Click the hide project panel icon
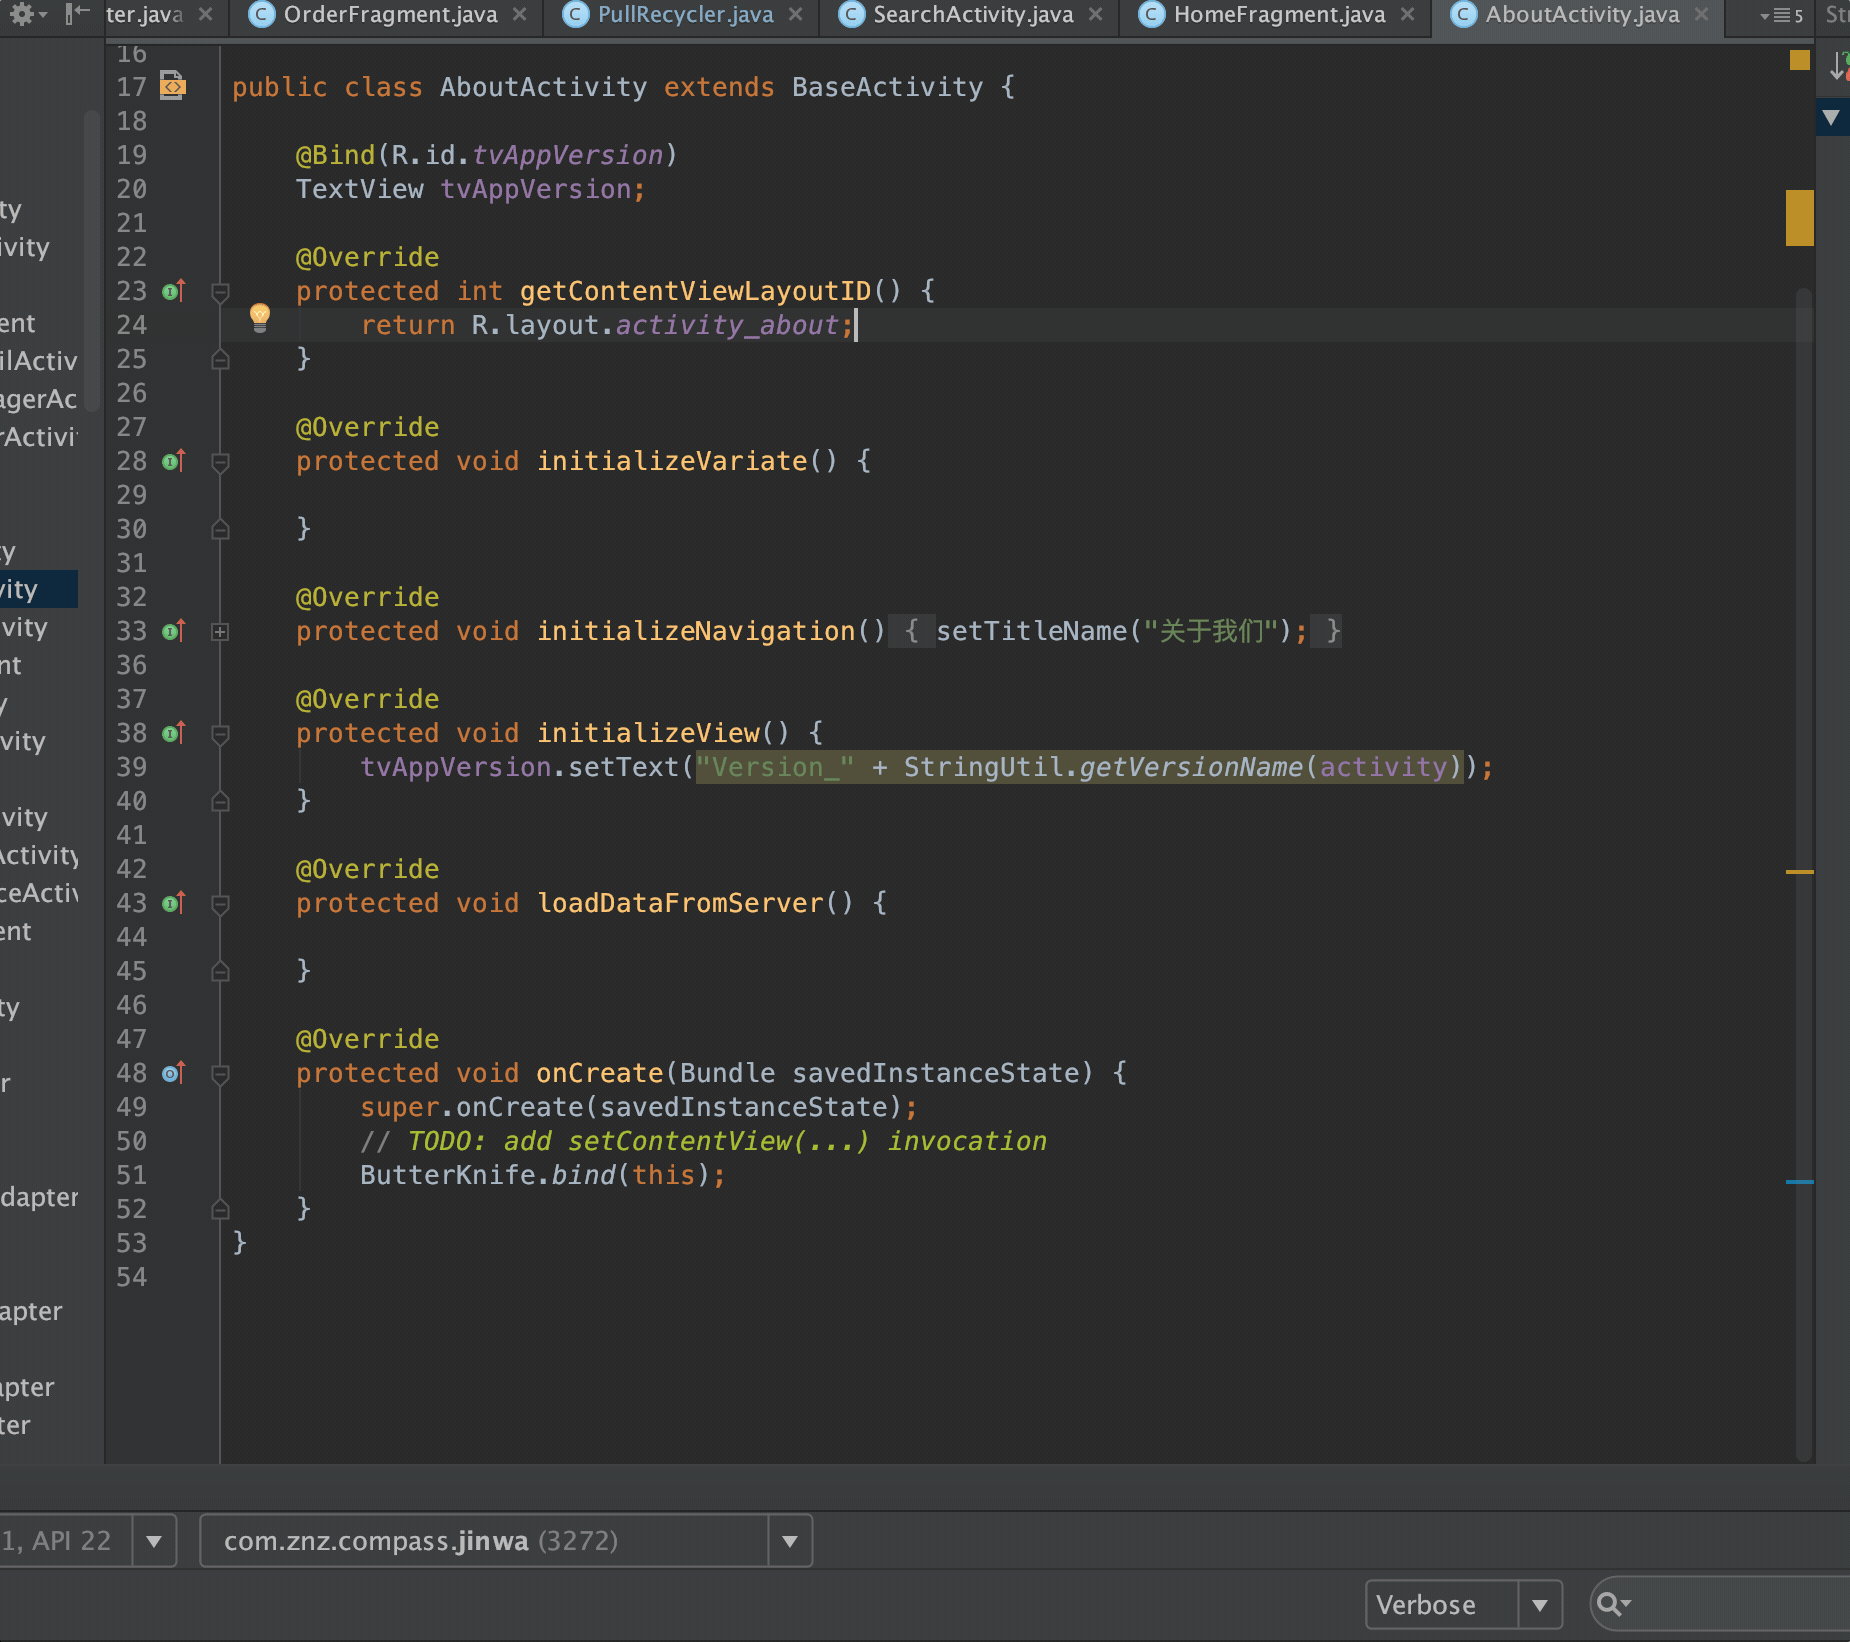The height and width of the screenshot is (1642, 1850). click(x=77, y=14)
